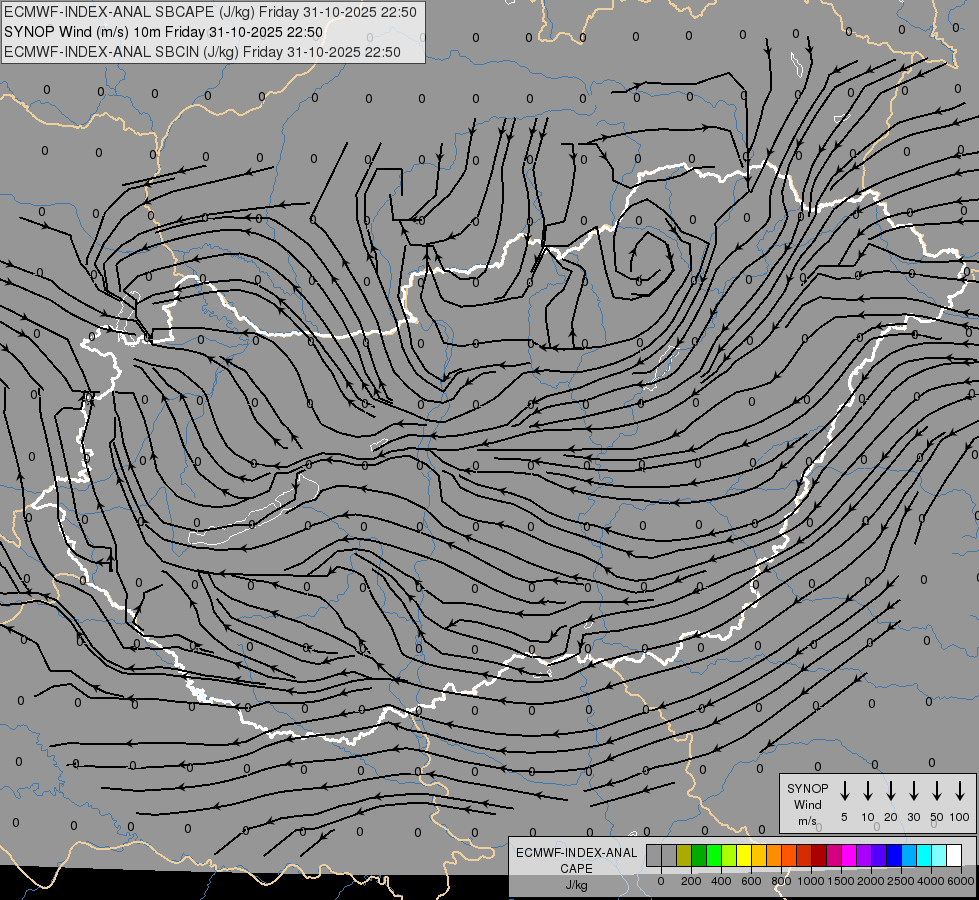Click the CAPE scale value 1000
The image size is (979, 900).
(x=811, y=881)
